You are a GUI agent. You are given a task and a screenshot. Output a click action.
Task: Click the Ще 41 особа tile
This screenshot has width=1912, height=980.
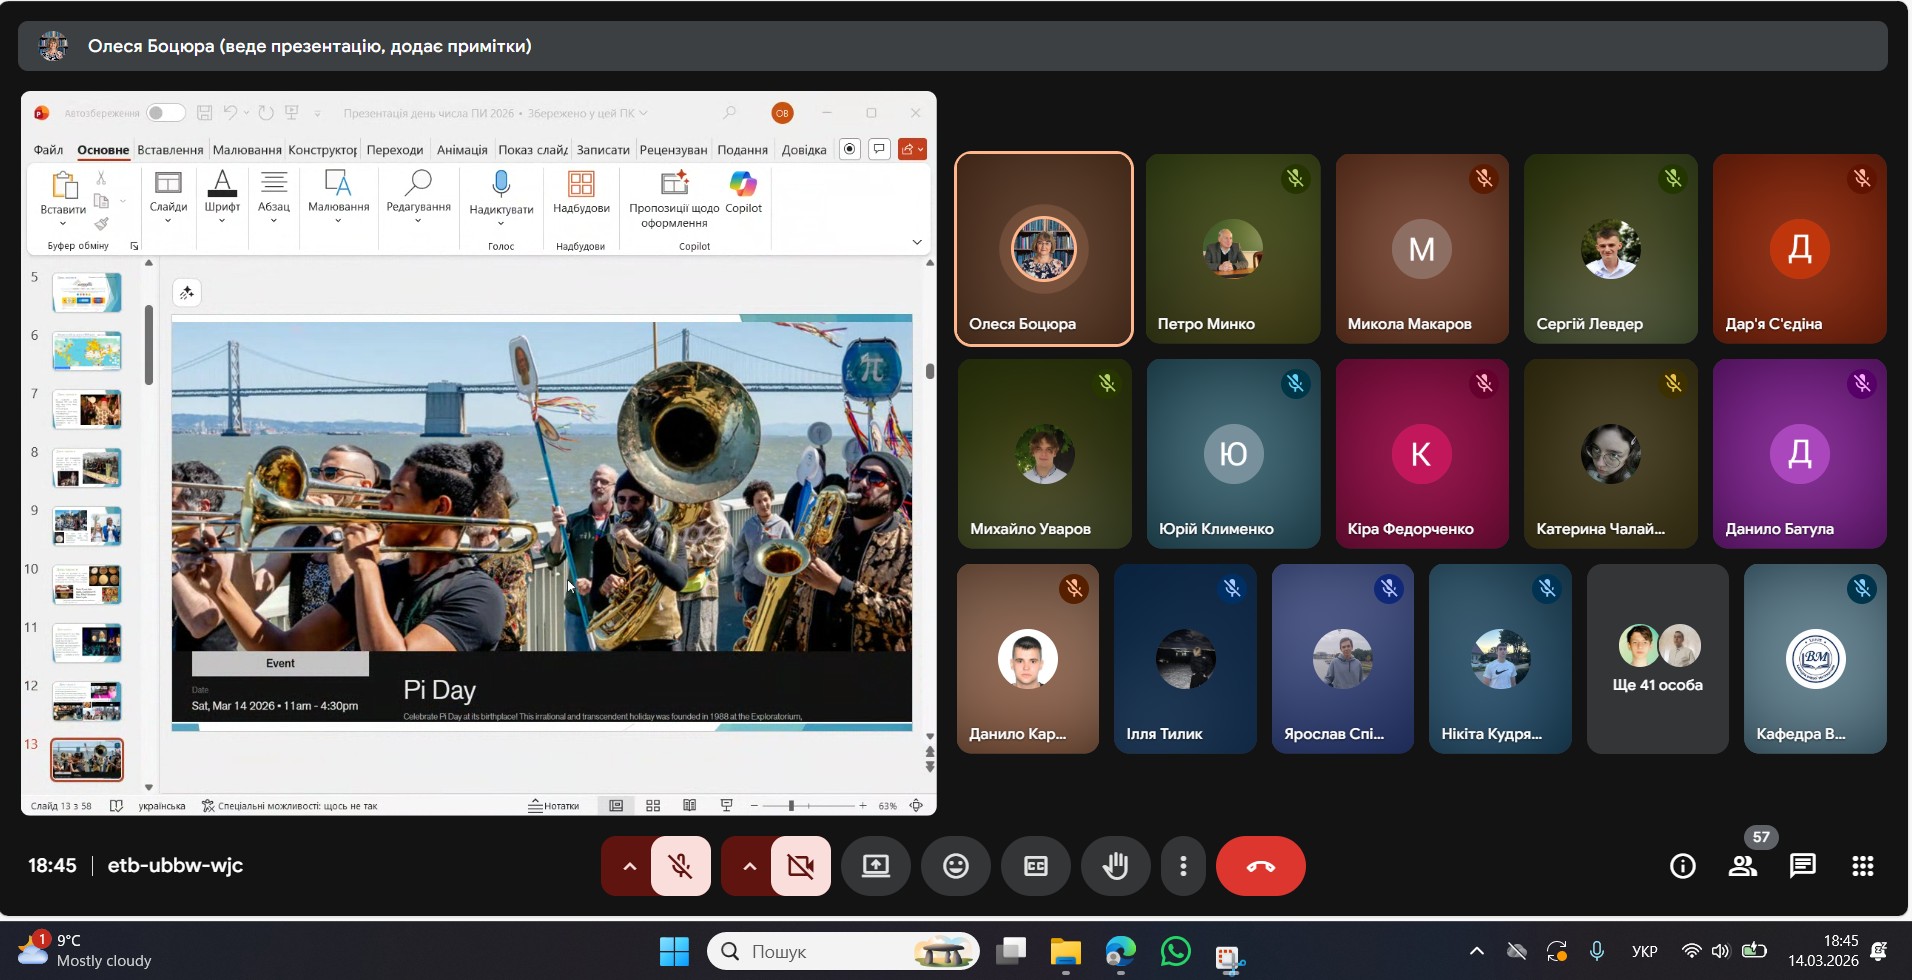click(1657, 659)
